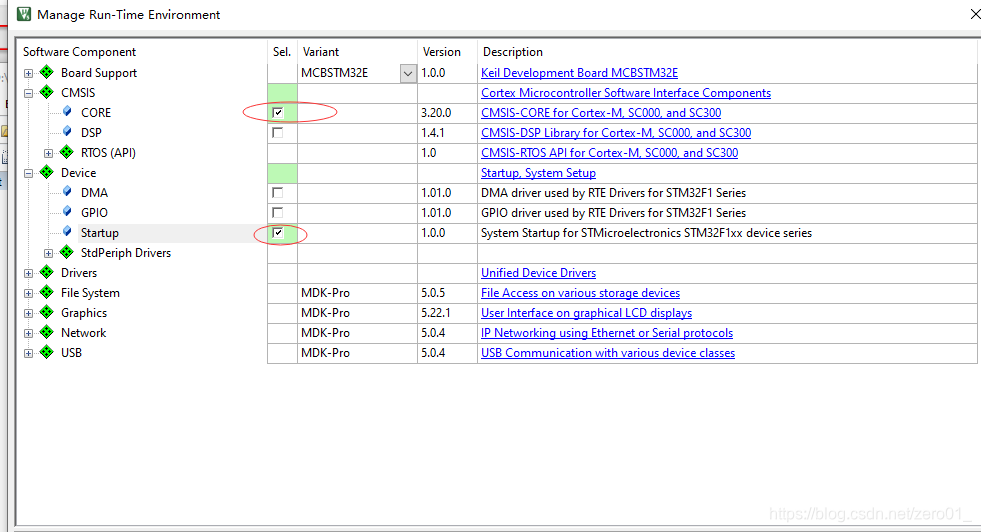981x532 pixels.
Task: Collapse the Device tree node
Action: 29,173
